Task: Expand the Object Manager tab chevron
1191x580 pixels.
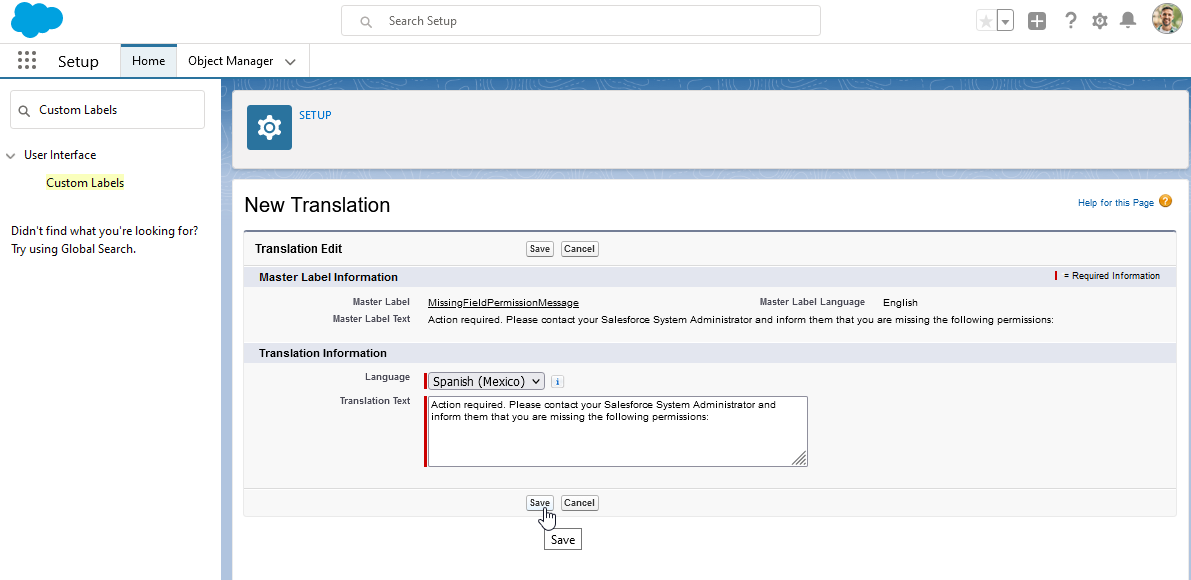Action: click(x=290, y=61)
